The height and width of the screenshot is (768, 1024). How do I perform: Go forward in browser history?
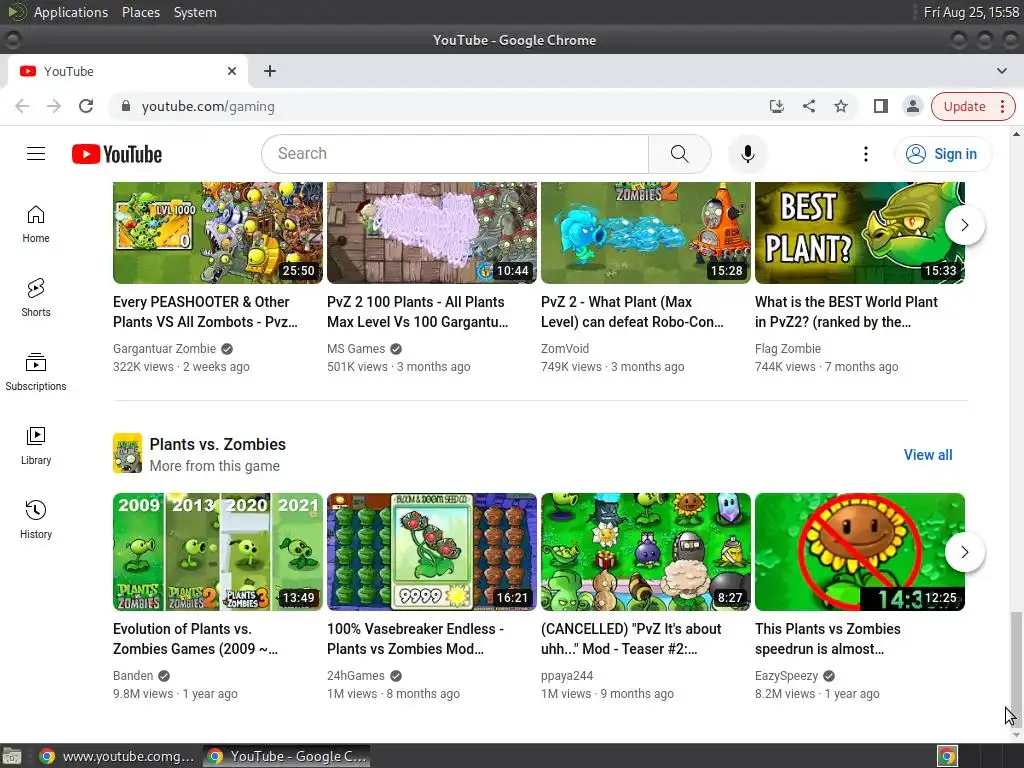[54, 106]
